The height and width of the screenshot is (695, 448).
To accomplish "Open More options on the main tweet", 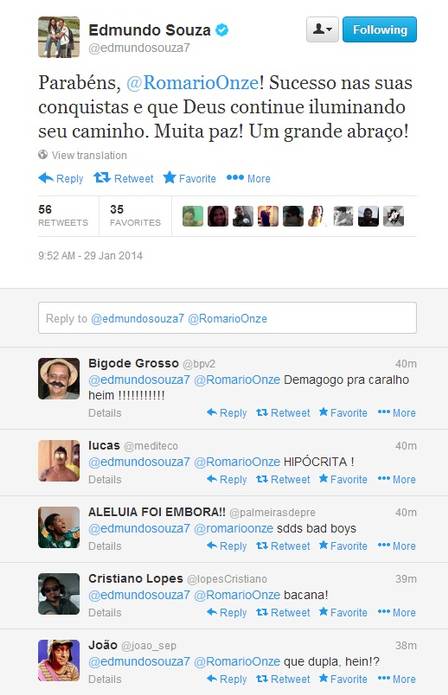I will point(248,179).
